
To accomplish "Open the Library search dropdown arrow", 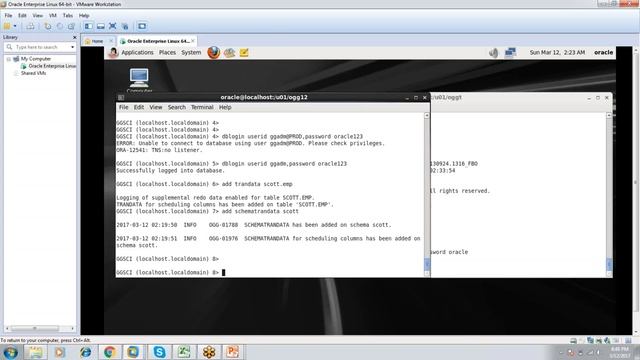I will (x=73, y=47).
